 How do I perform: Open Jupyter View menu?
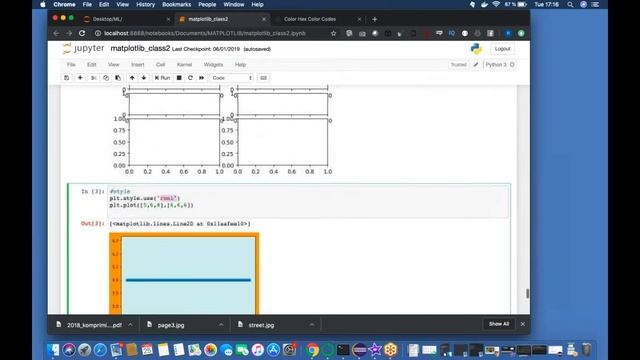click(x=113, y=64)
